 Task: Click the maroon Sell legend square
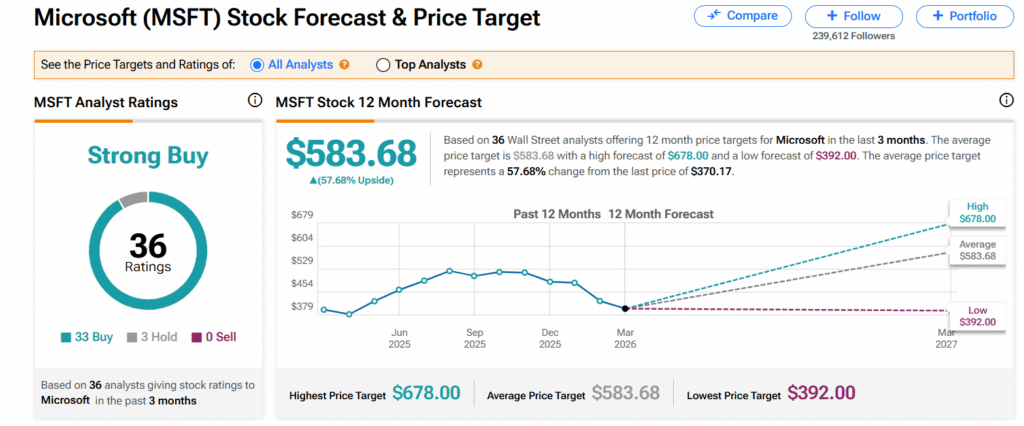197,338
